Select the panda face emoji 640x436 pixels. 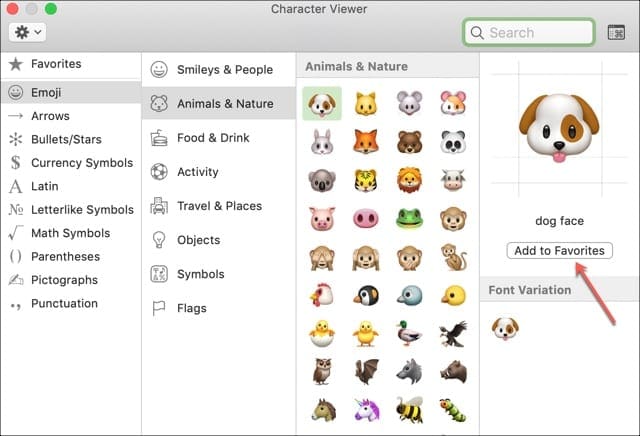pyautogui.click(x=454, y=142)
